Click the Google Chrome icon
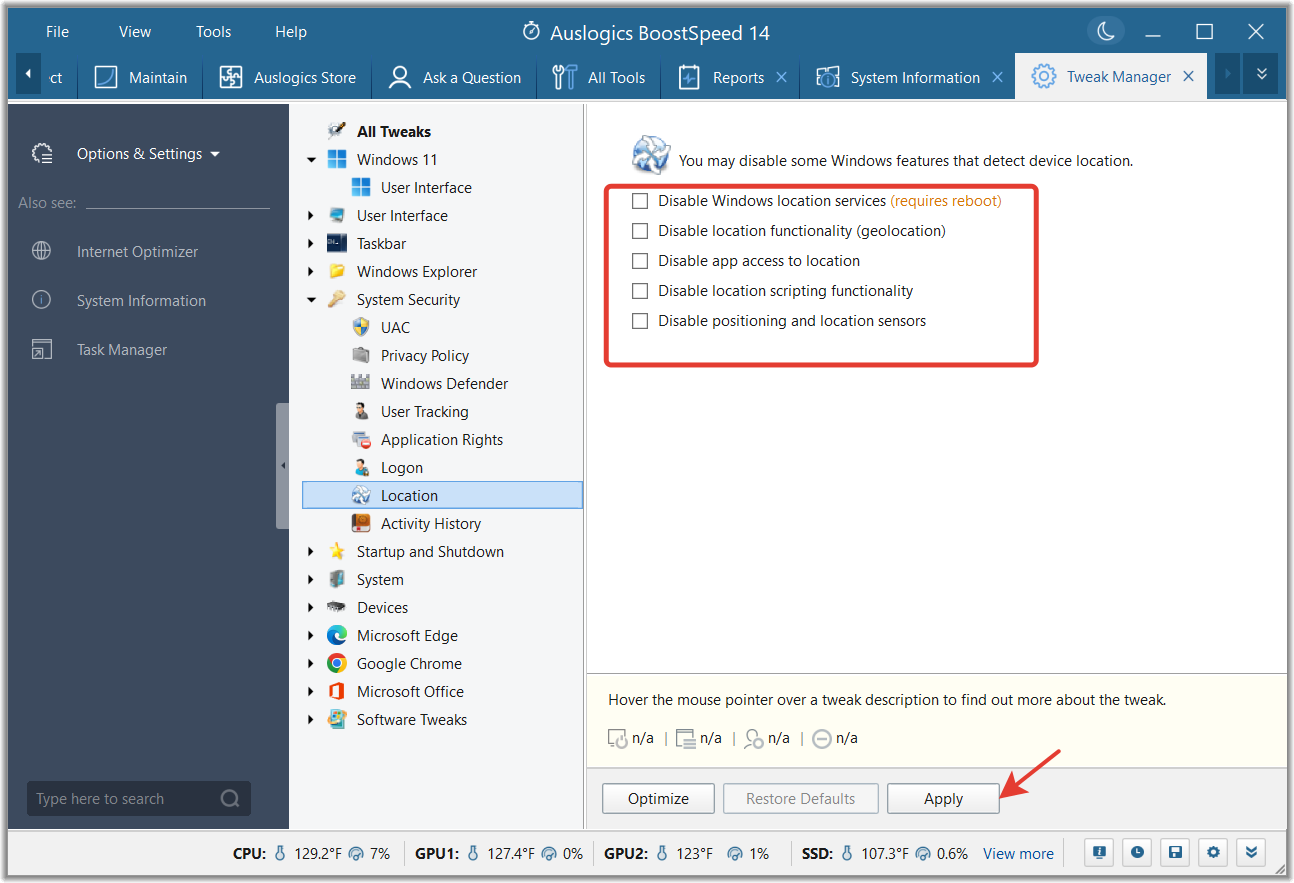 (x=337, y=663)
